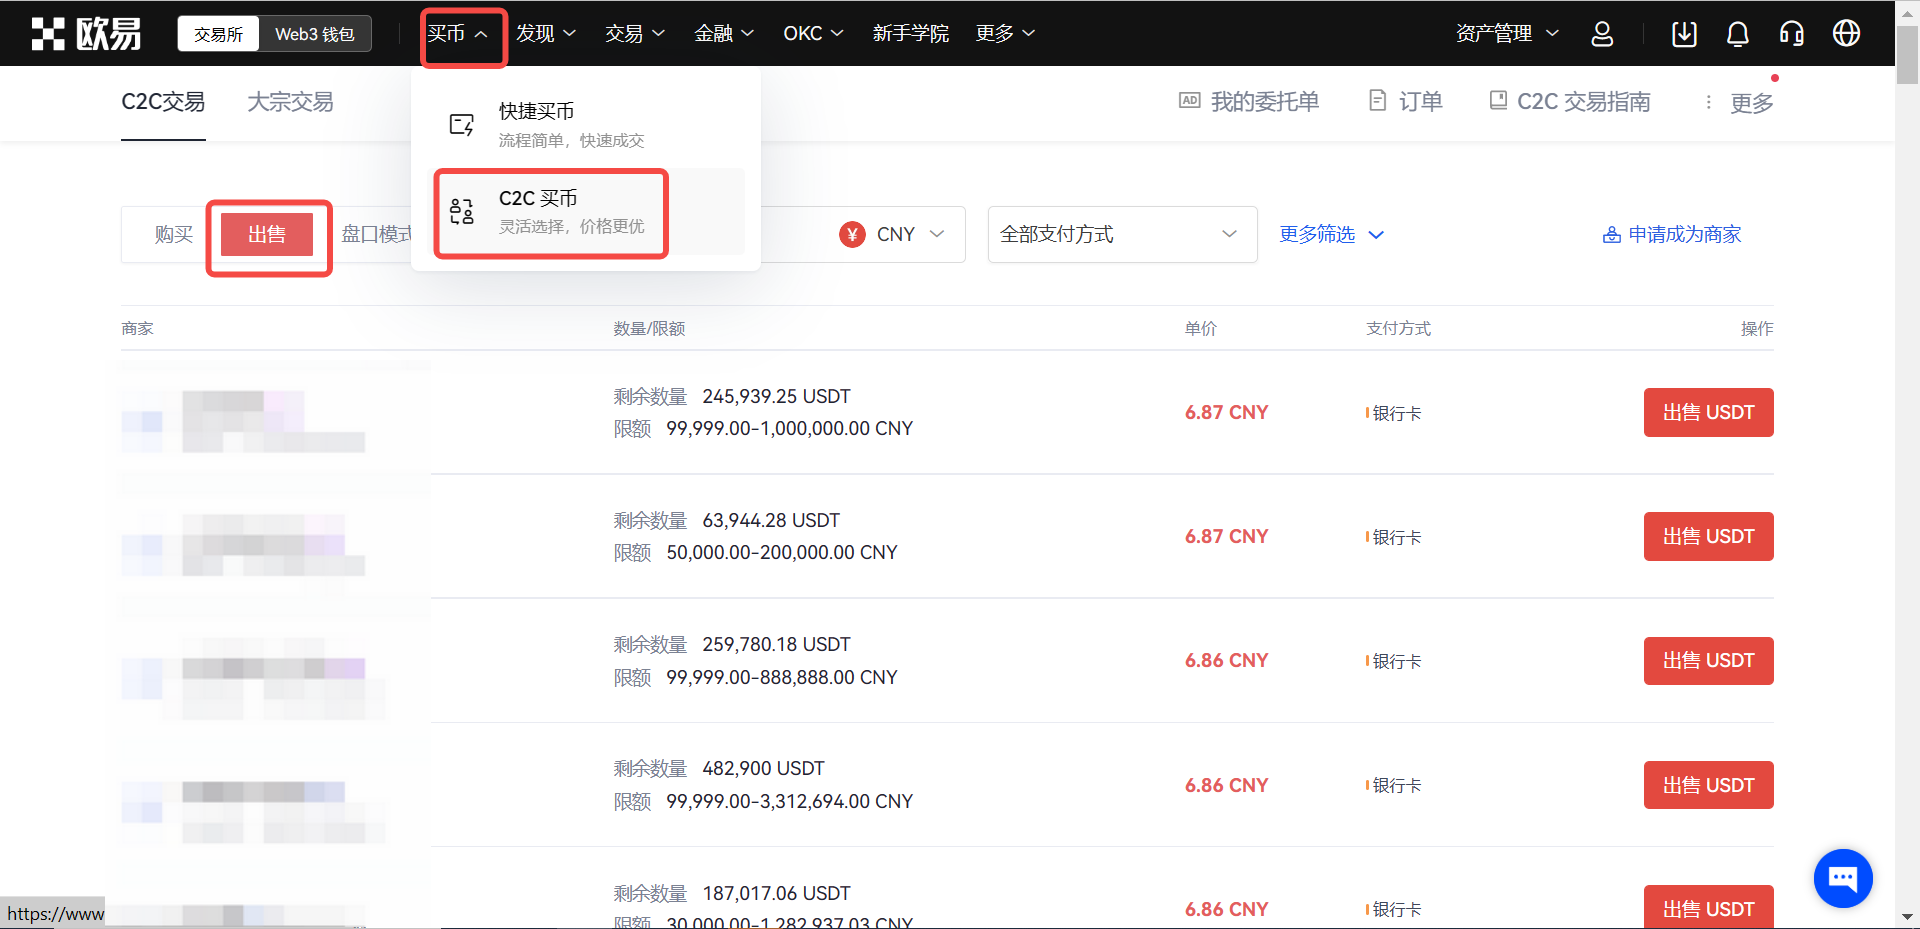Click 出售 USDT for 187,017.06 USDT offer
This screenshot has width=1920, height=929.
[x=1708, y=907]
